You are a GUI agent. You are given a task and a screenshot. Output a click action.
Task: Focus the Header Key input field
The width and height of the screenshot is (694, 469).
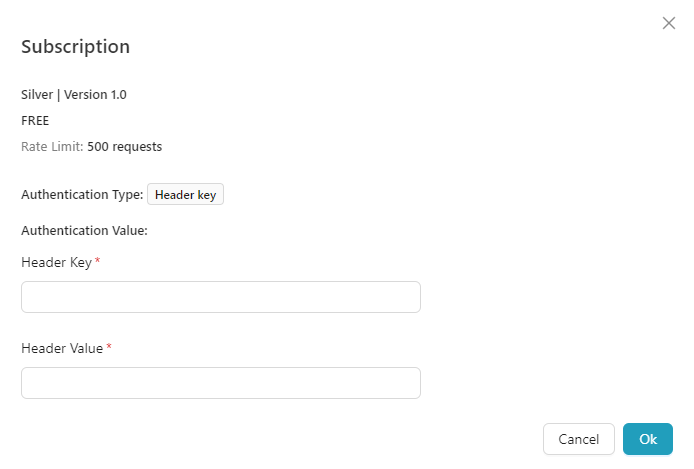point(220,297)
